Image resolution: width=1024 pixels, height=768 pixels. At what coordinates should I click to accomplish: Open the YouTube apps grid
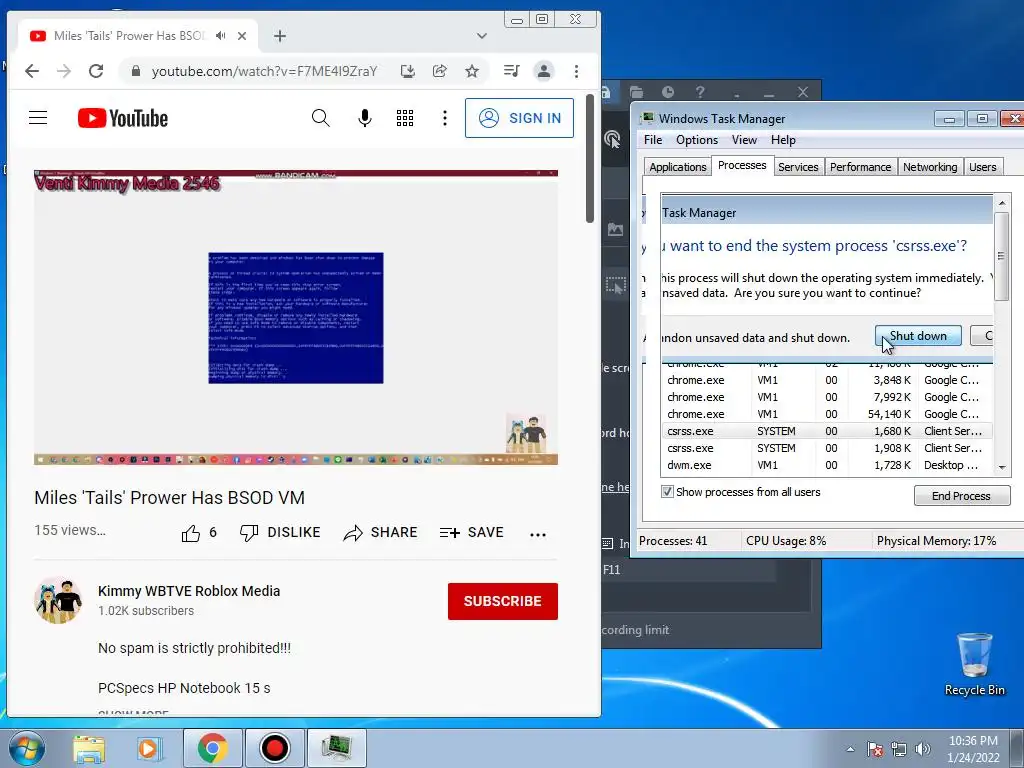coord(405,118)
